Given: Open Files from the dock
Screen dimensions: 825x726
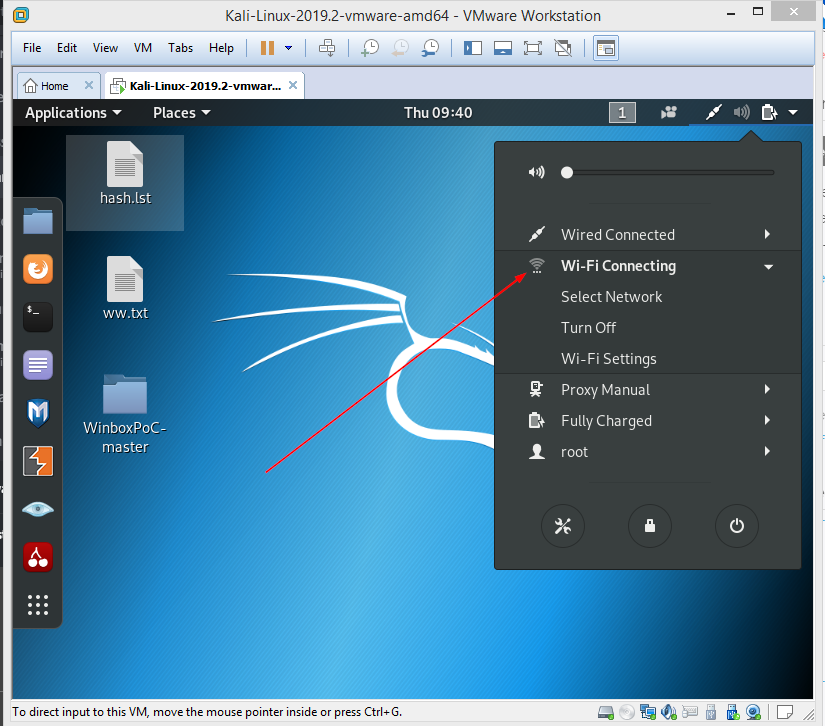Looking at the screenshot, I should (x=38, y=220).
